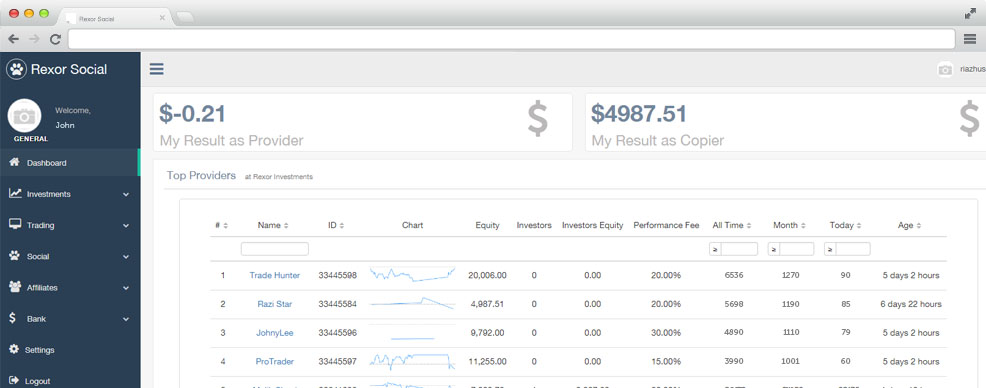
Task: Expand the Trading menu chevron
Action: point(126,226)
